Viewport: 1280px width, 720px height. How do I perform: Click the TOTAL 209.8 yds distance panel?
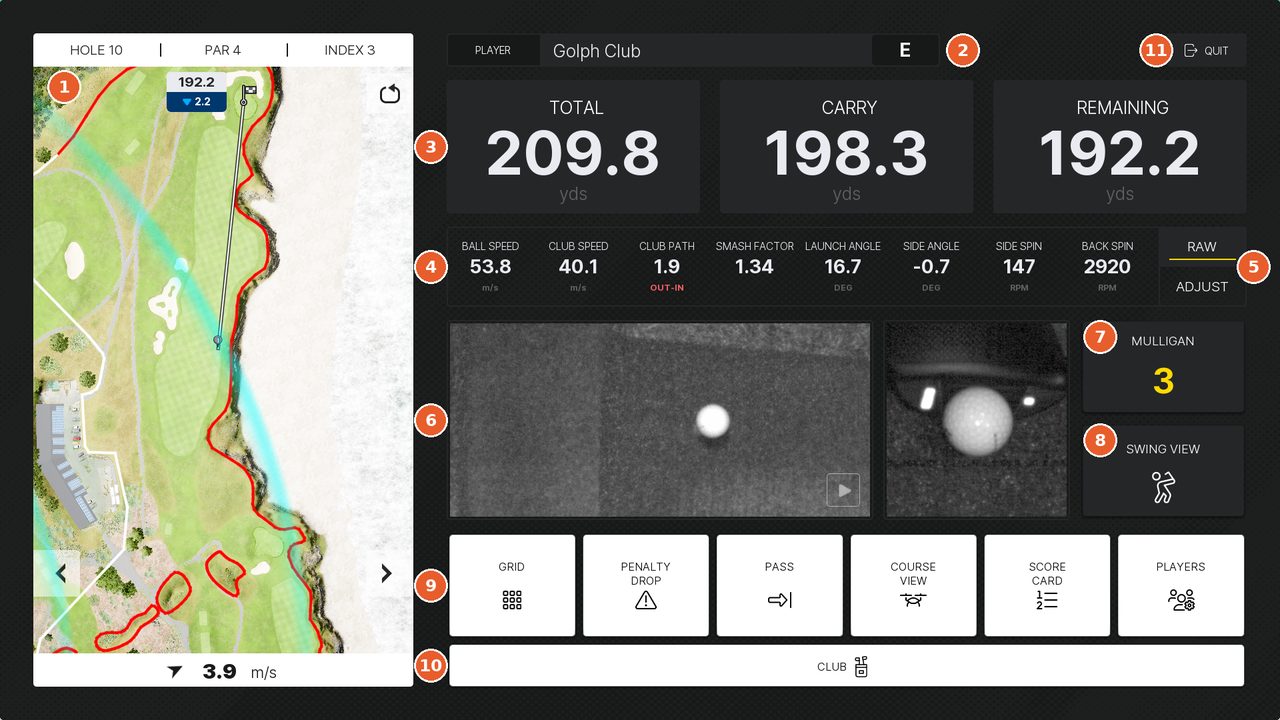[x=573, y=147]
